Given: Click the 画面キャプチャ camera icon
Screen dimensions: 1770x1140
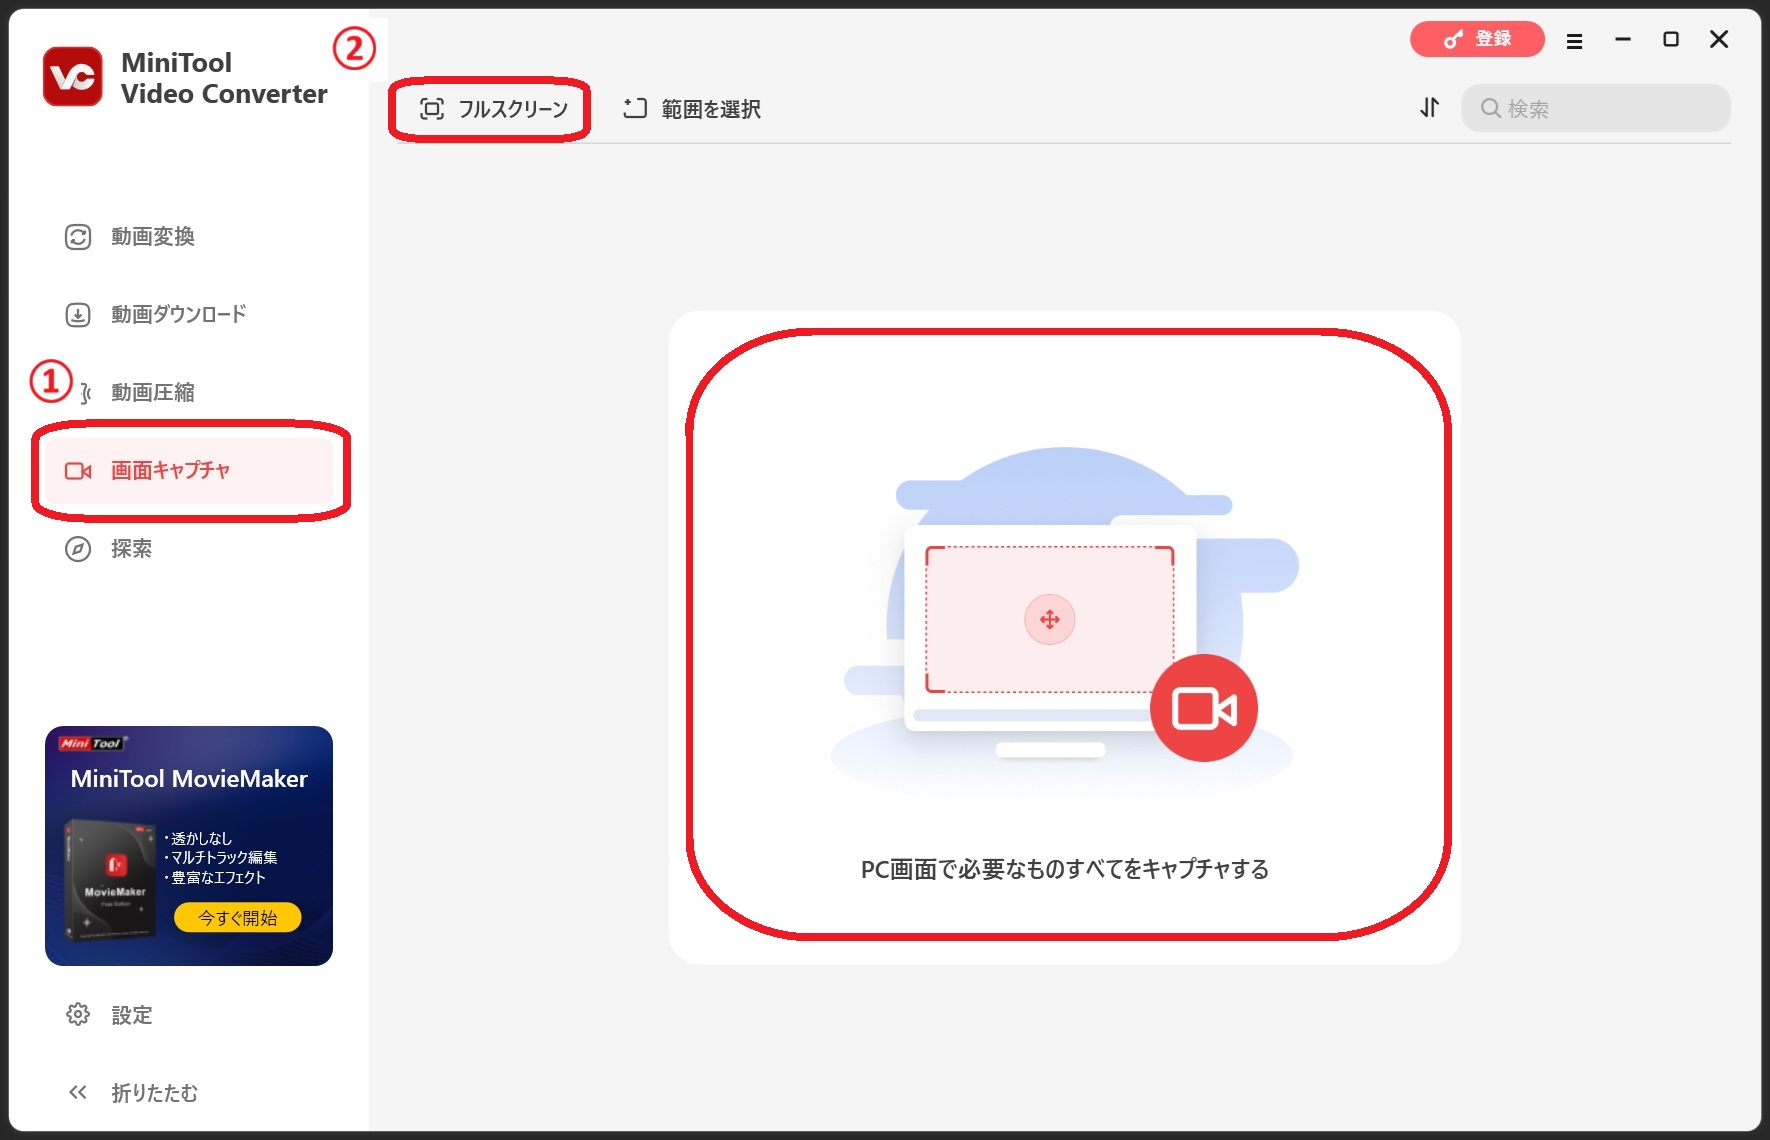Looking at the screenshot, I should point(78,471).
